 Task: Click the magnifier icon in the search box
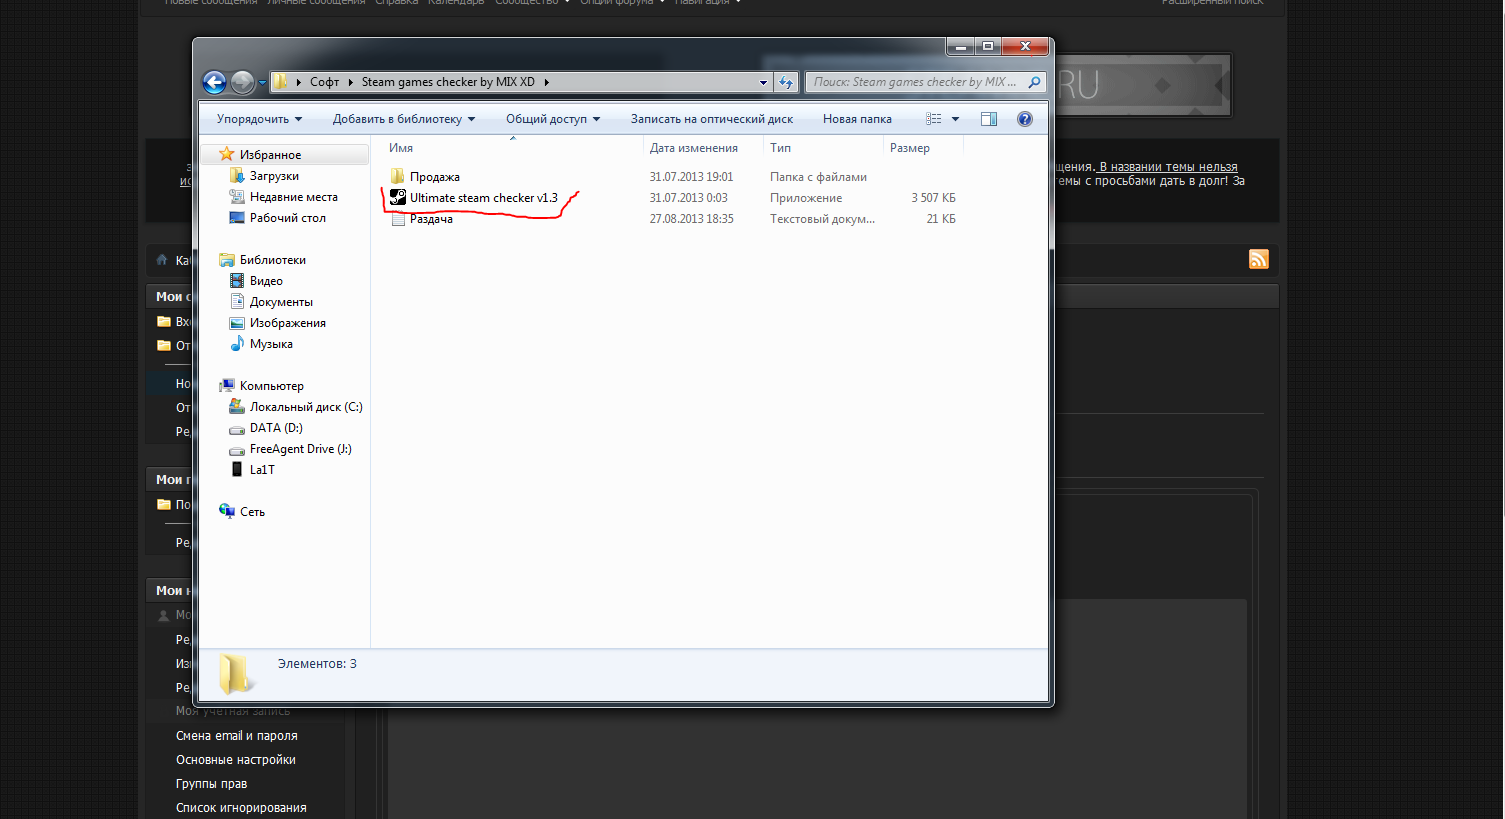point(1034,82)
